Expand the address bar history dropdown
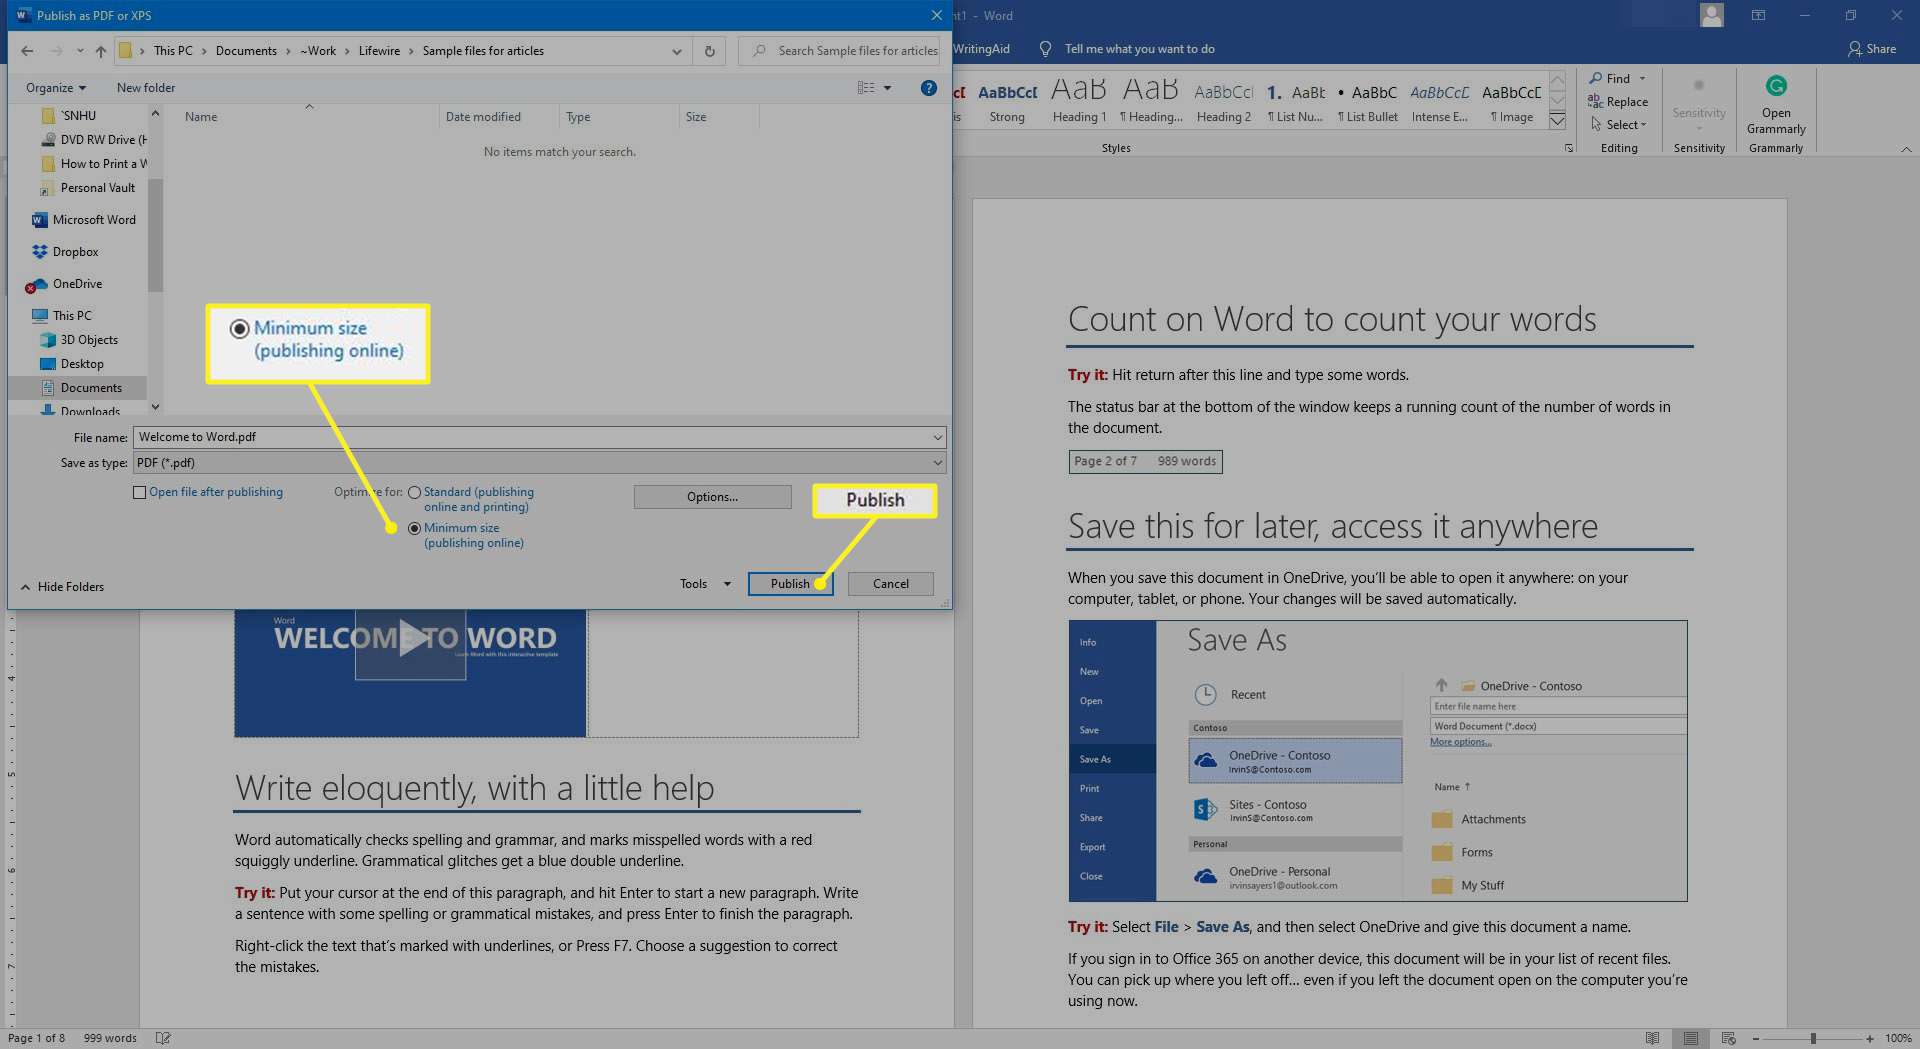 click(677, 51)
